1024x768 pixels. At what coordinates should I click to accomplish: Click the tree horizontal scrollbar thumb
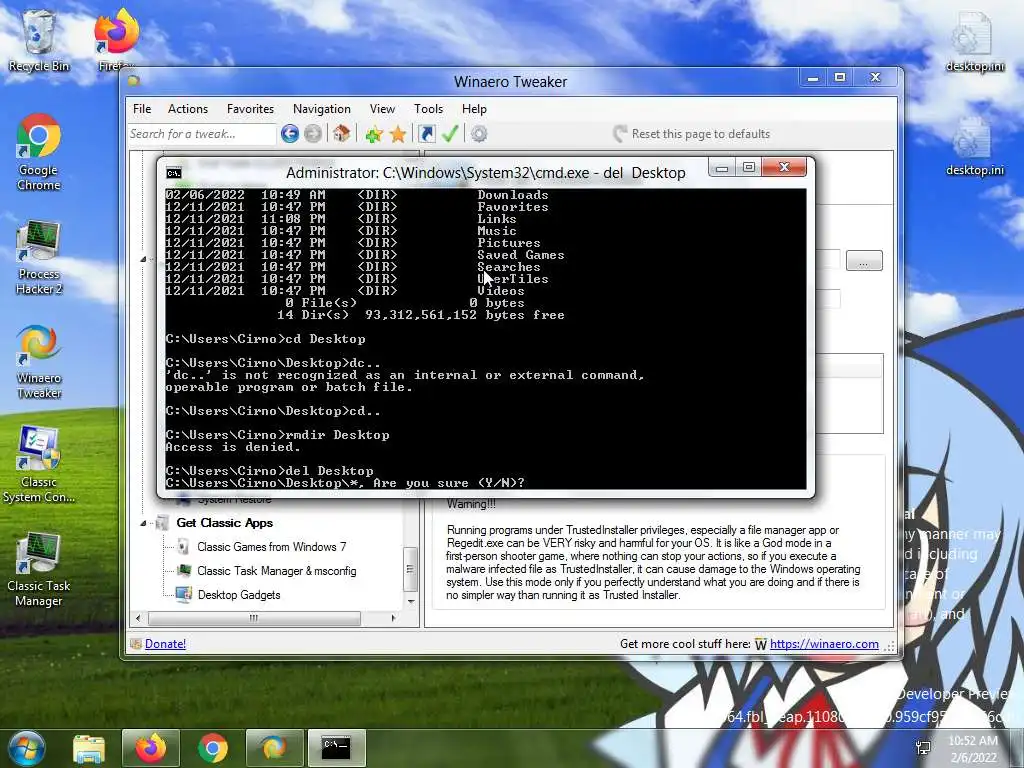pos(254,618)
